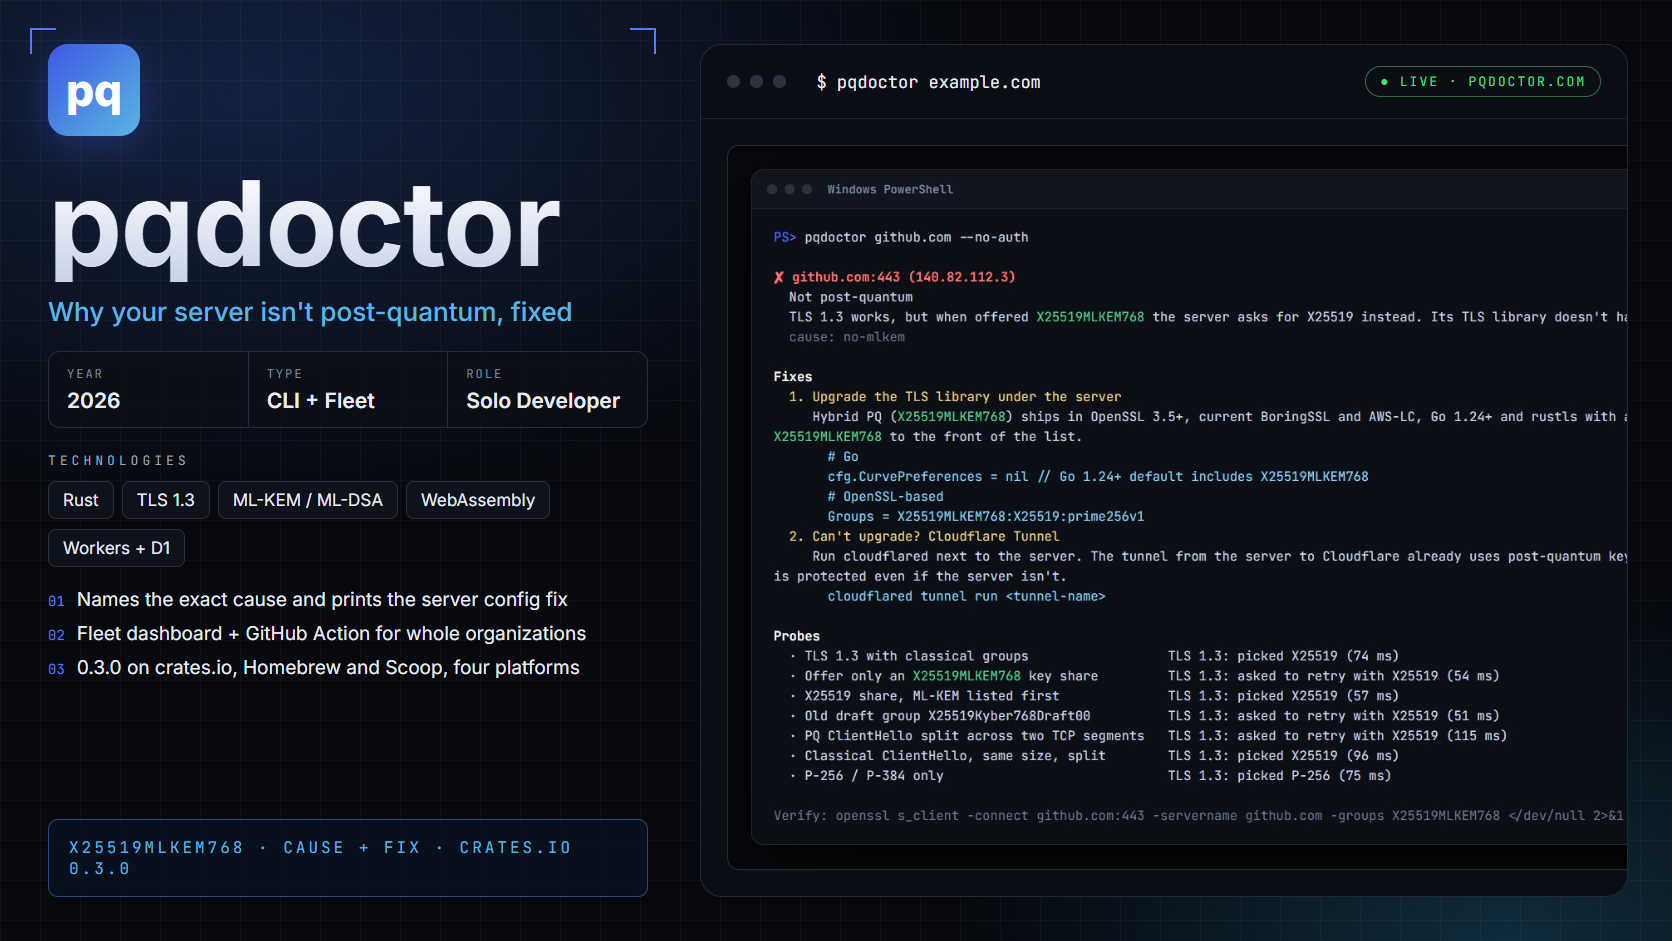The width and height of the screenshot is (1672, 941).
Task: Click the TECHNOLOGIES section label
Action: click(x=118, y=460)
